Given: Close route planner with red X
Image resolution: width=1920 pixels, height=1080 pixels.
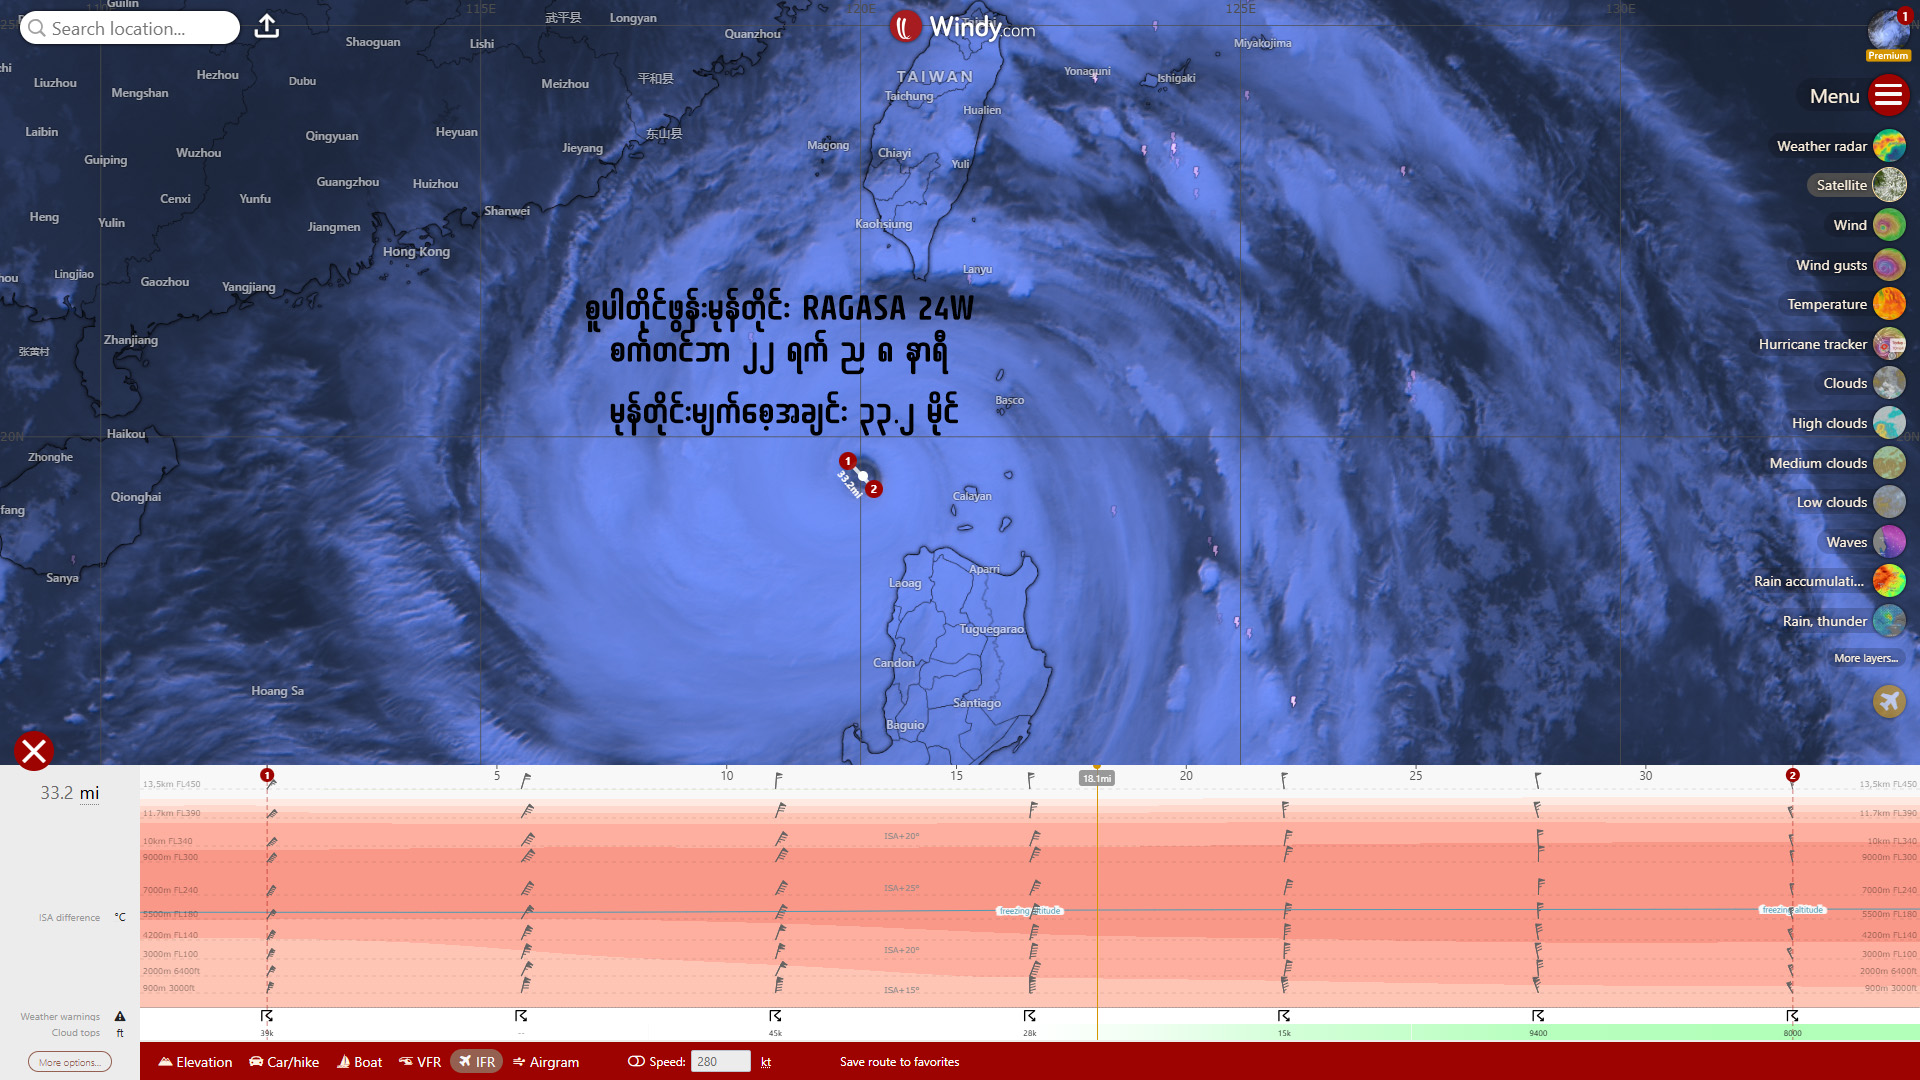Looking at the screenshot, I should click(33, 751).
